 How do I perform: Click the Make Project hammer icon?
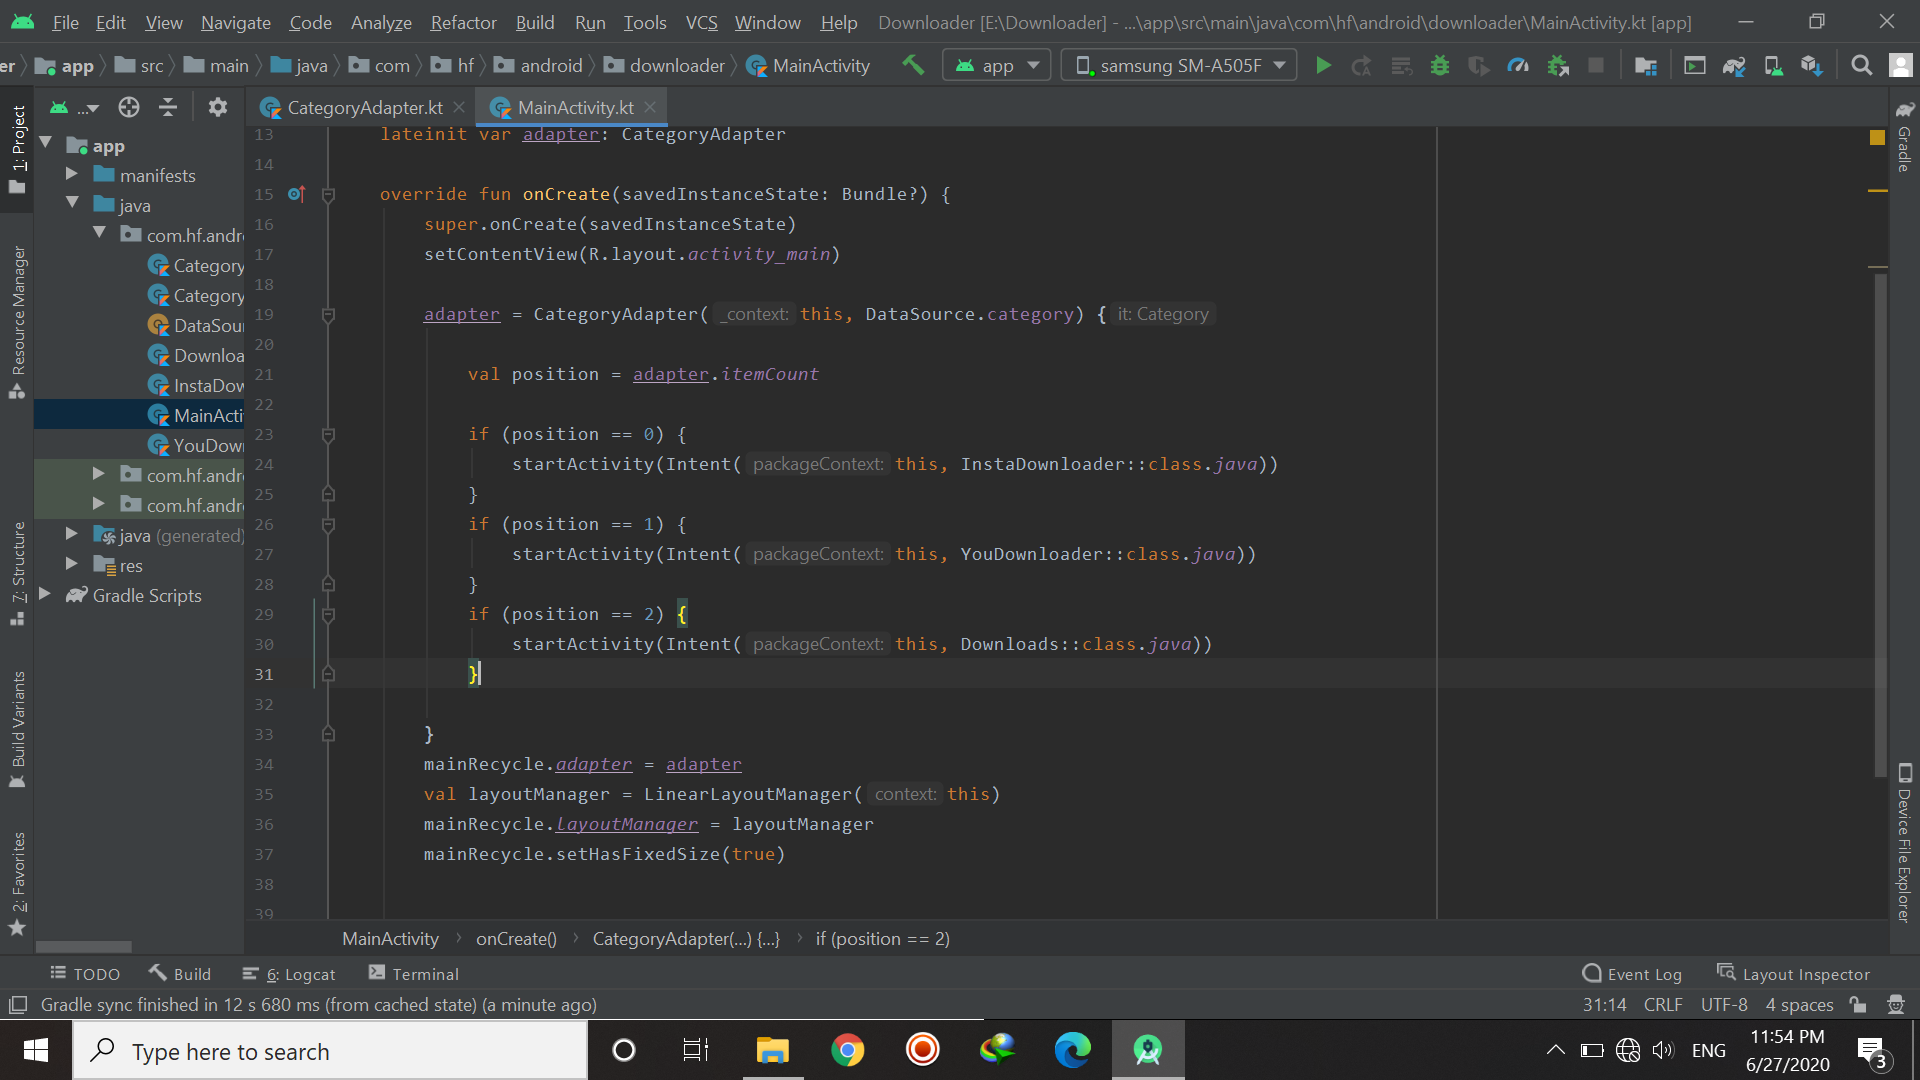913,65
